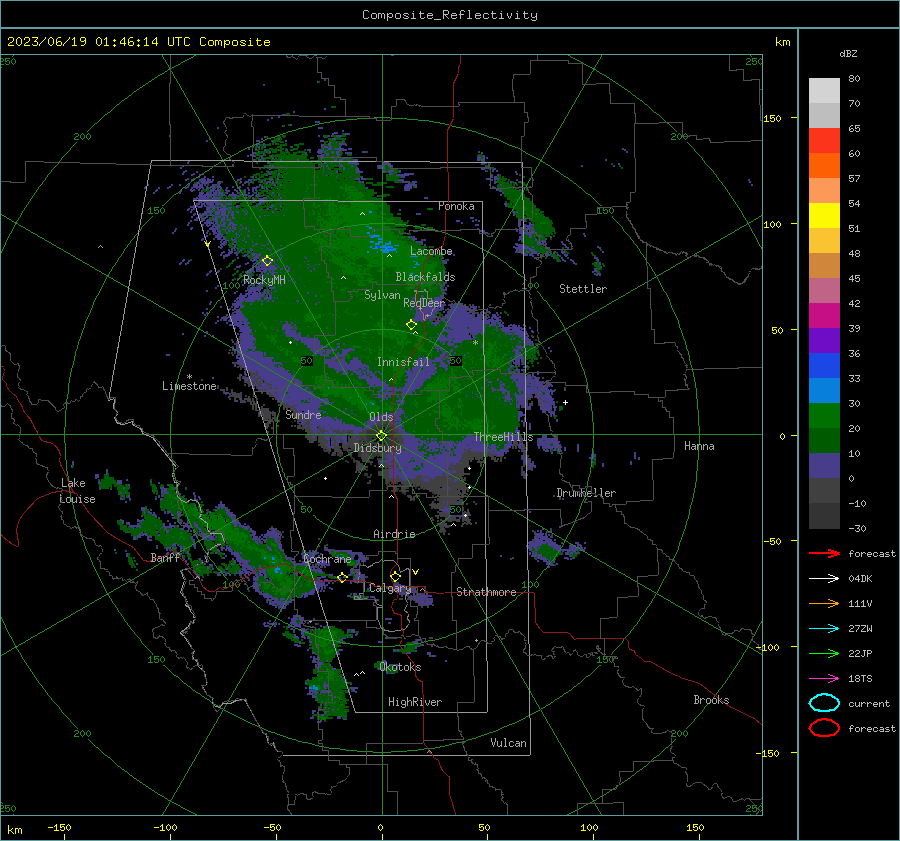This screenshot has width=900, height=841.
Task: Click the blue high-reflectivity cell near Lacombe
Action: click(383, 243)
